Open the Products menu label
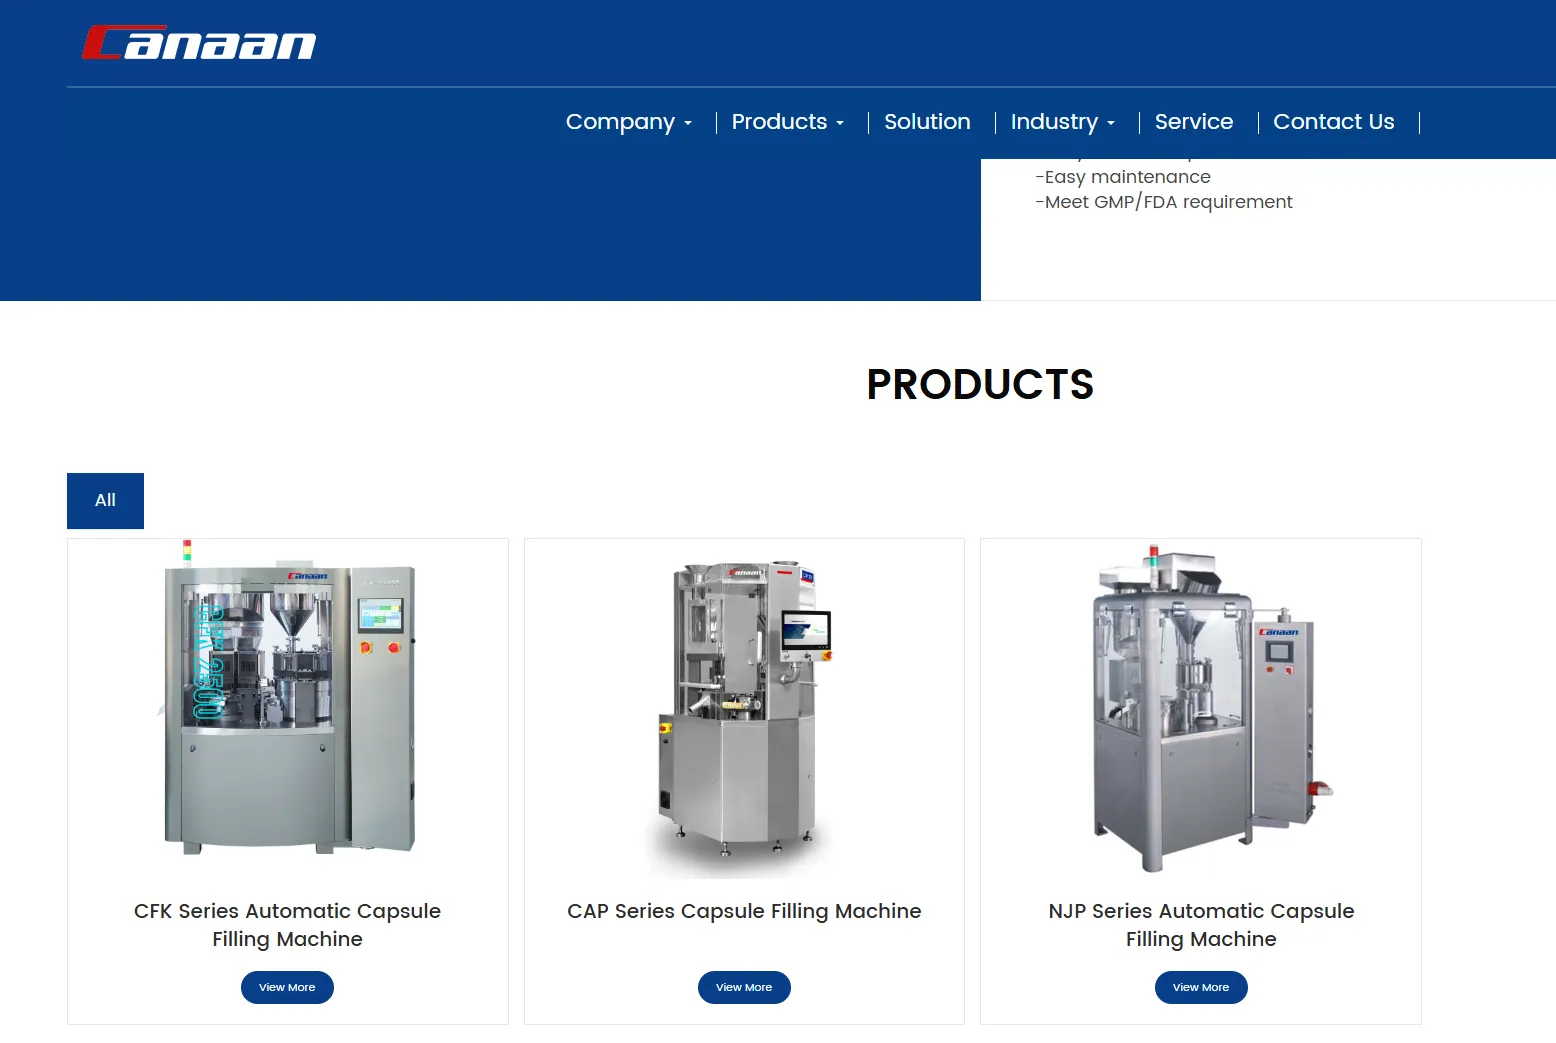Screen dimensions: 1556x1043 pyautogui.click(x=779, y=122)
